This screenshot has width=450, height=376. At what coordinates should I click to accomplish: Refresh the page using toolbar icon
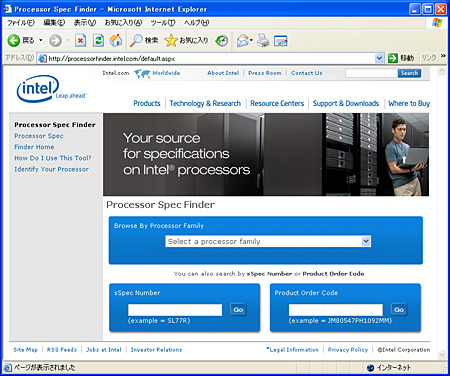pyautogui.click(x=98, y=41)
